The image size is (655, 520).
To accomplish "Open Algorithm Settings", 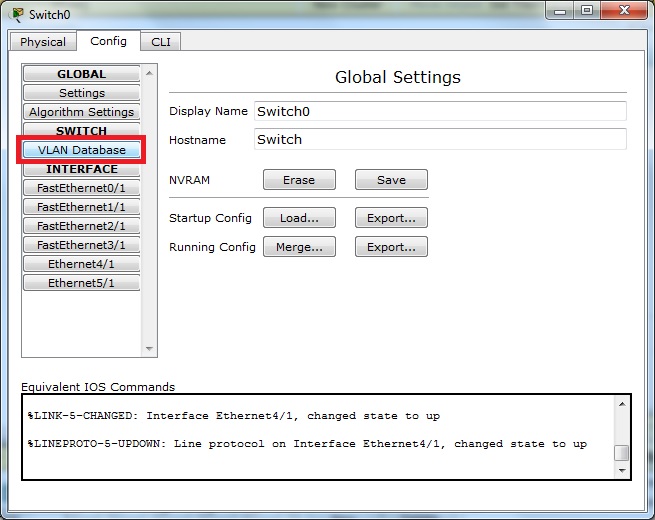I will 81,112.
